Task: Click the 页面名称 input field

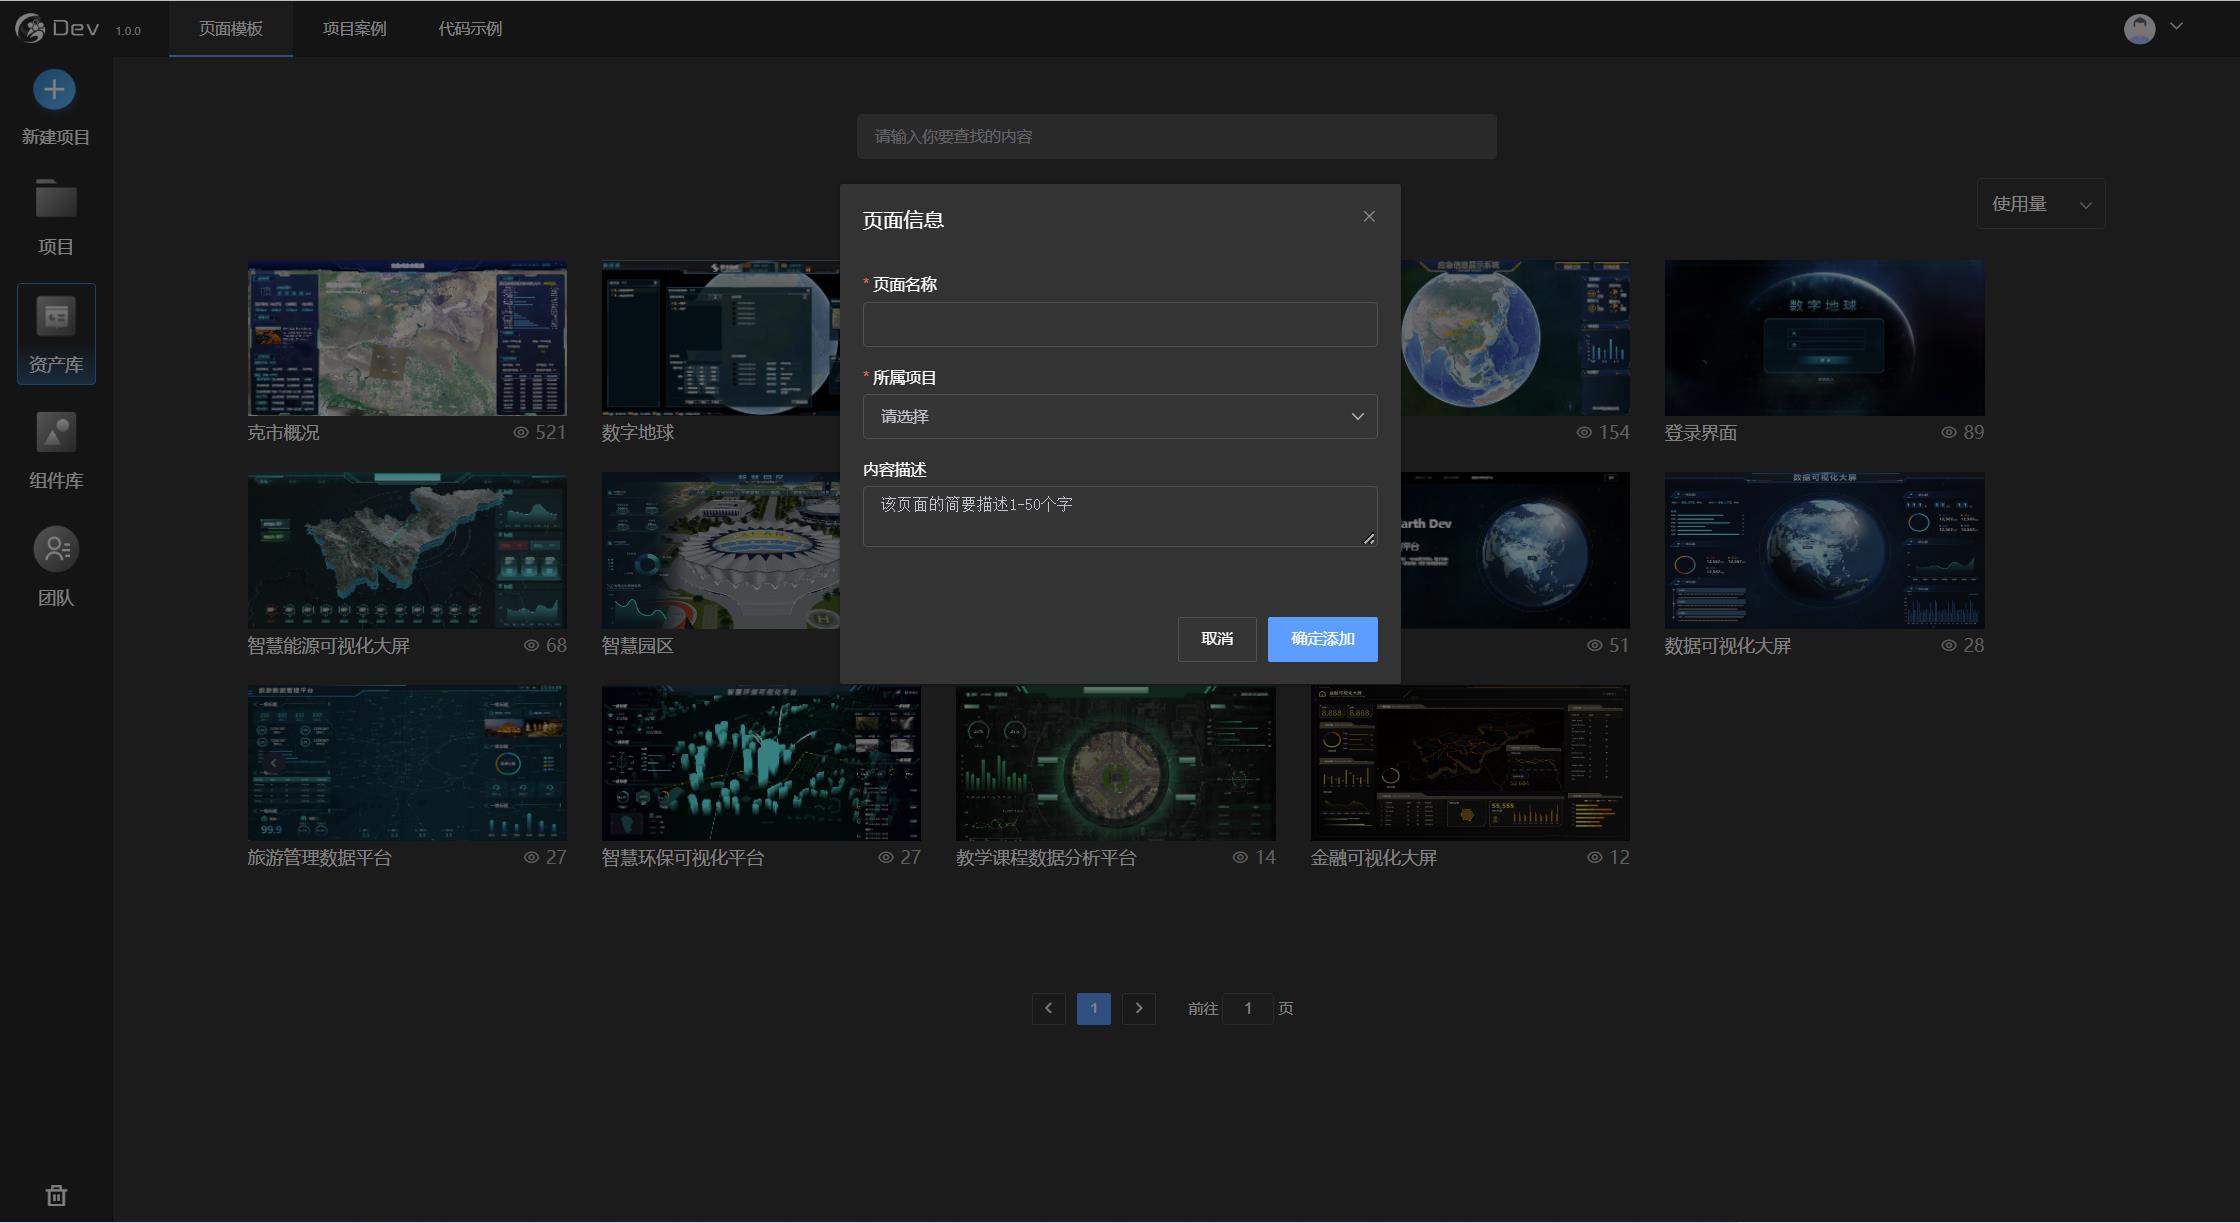Action: point(1120,324)
